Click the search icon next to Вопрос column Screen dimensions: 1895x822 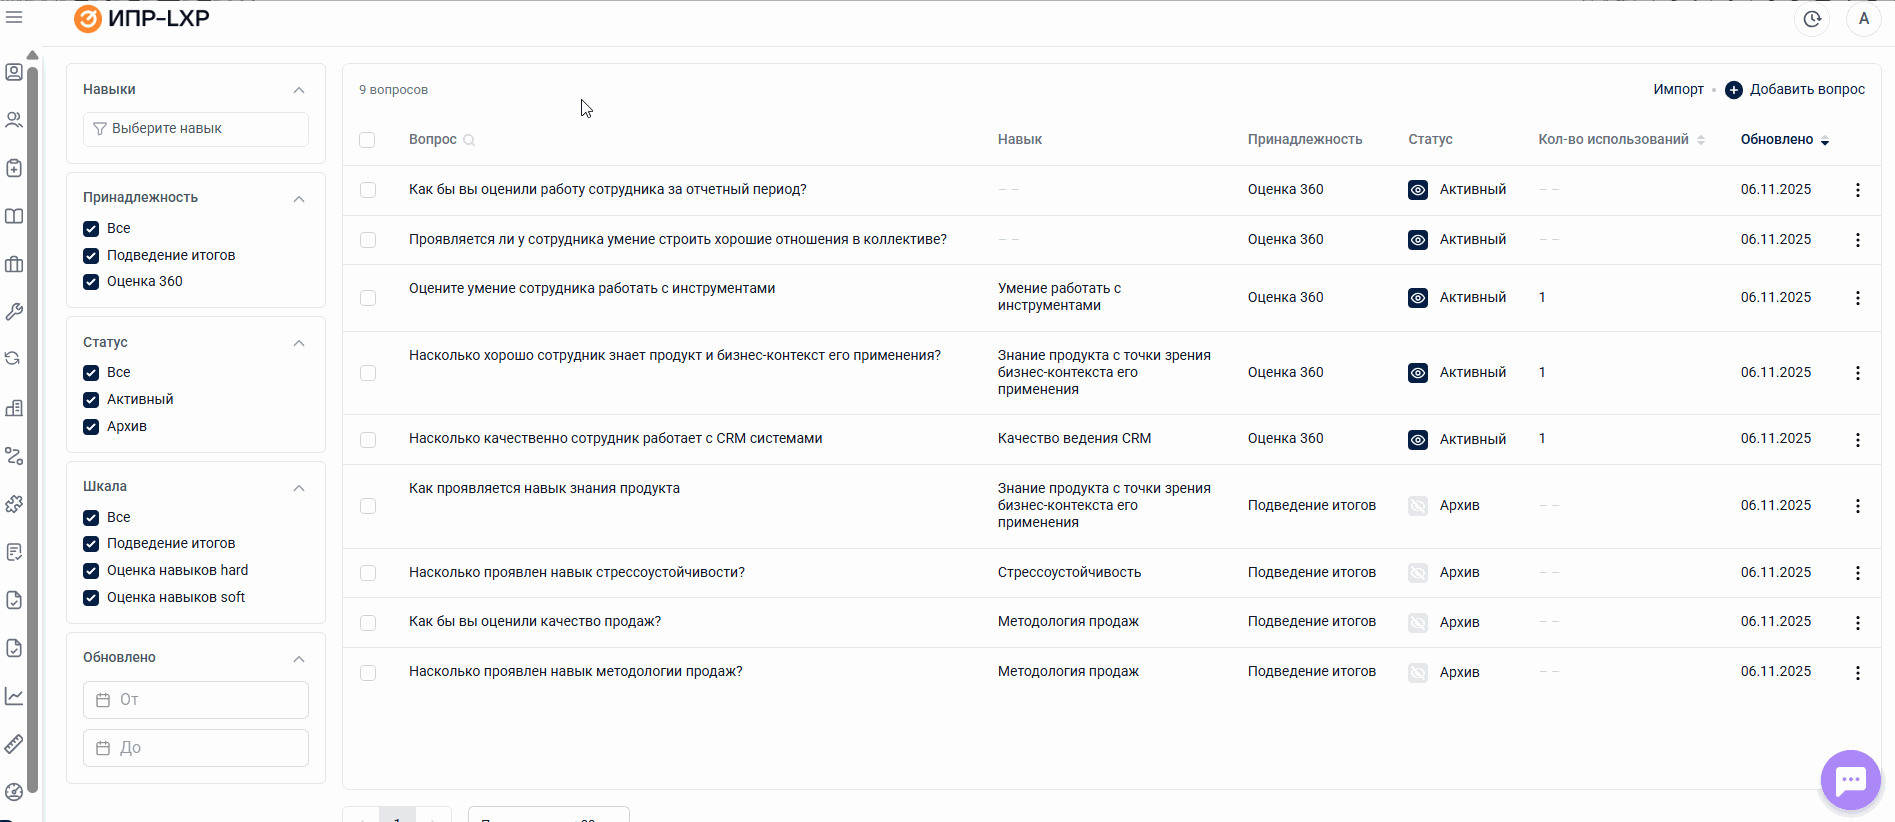click(x=469, y=140)
